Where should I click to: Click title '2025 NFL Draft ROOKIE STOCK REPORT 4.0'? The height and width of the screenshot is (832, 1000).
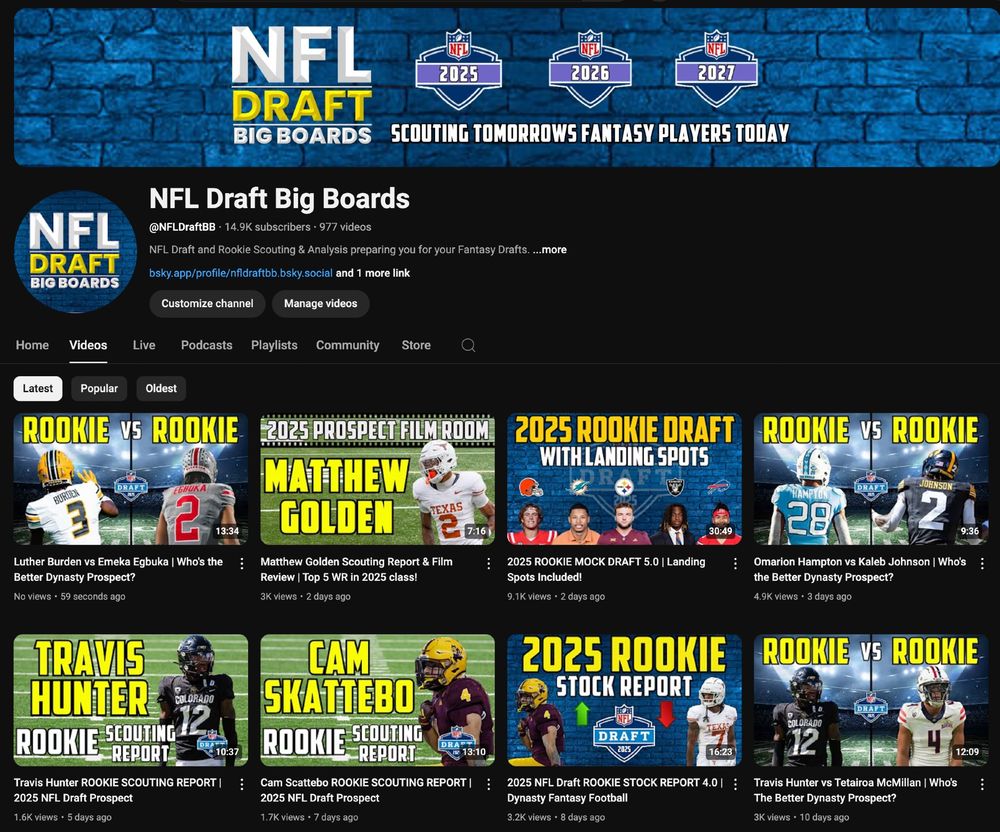point(615,790)
